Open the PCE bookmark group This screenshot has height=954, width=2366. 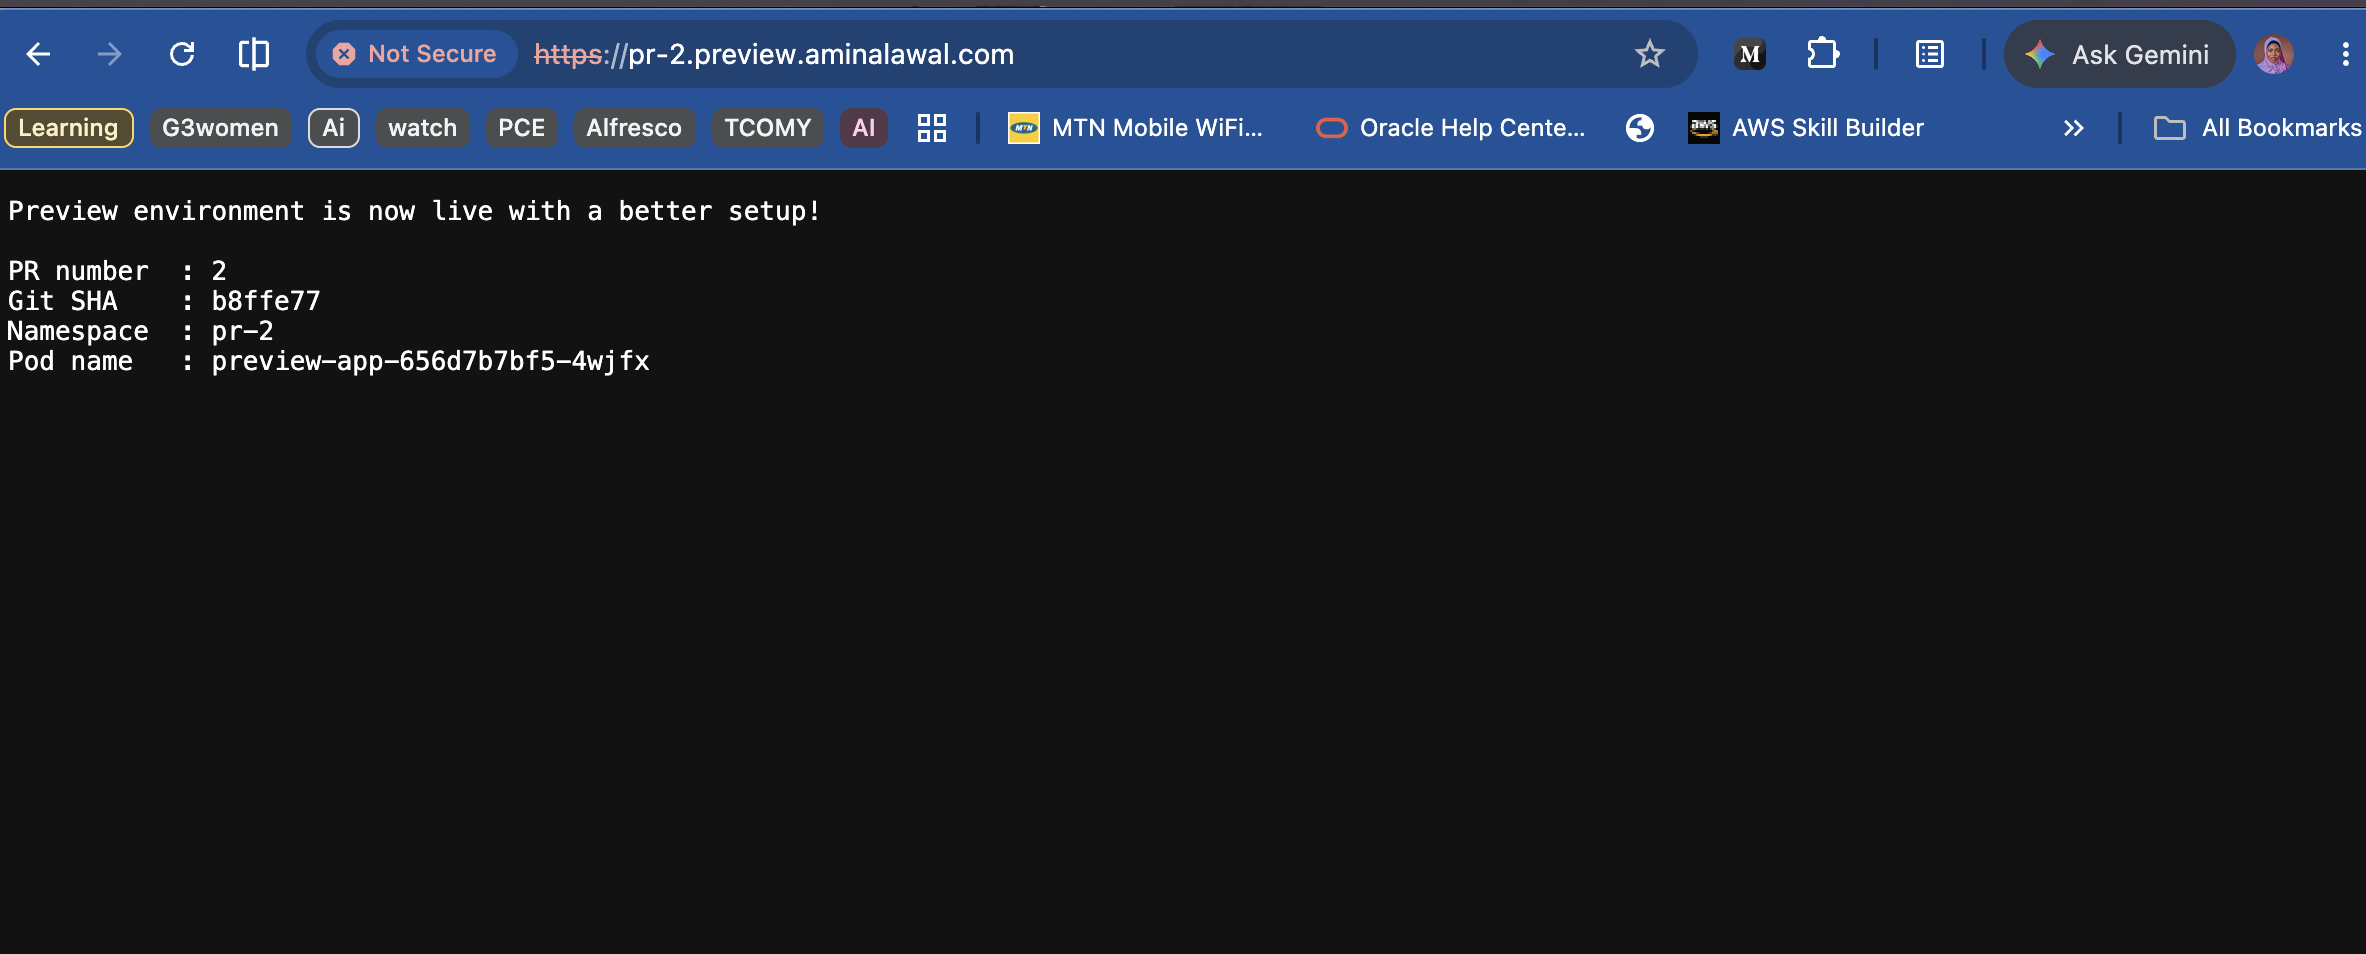[x=522, y=128]
